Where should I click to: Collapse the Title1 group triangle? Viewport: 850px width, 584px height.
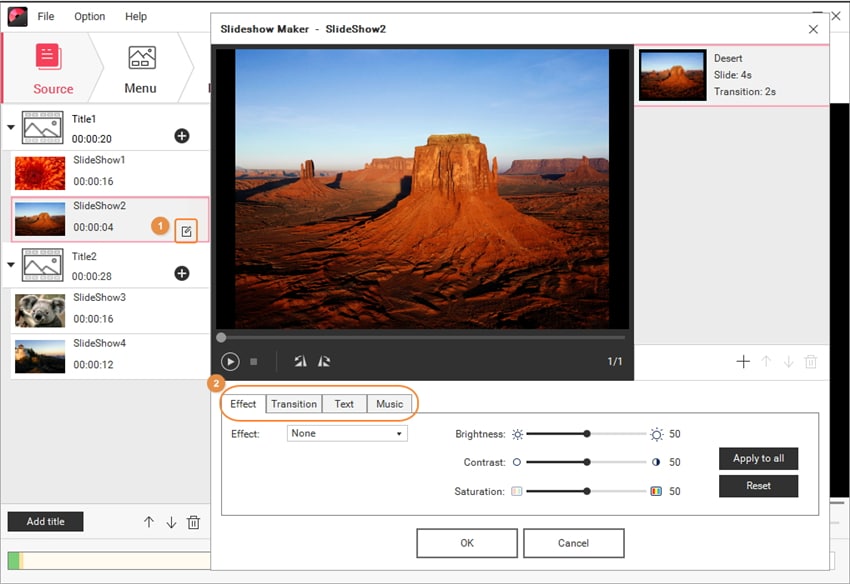[12, 127]
